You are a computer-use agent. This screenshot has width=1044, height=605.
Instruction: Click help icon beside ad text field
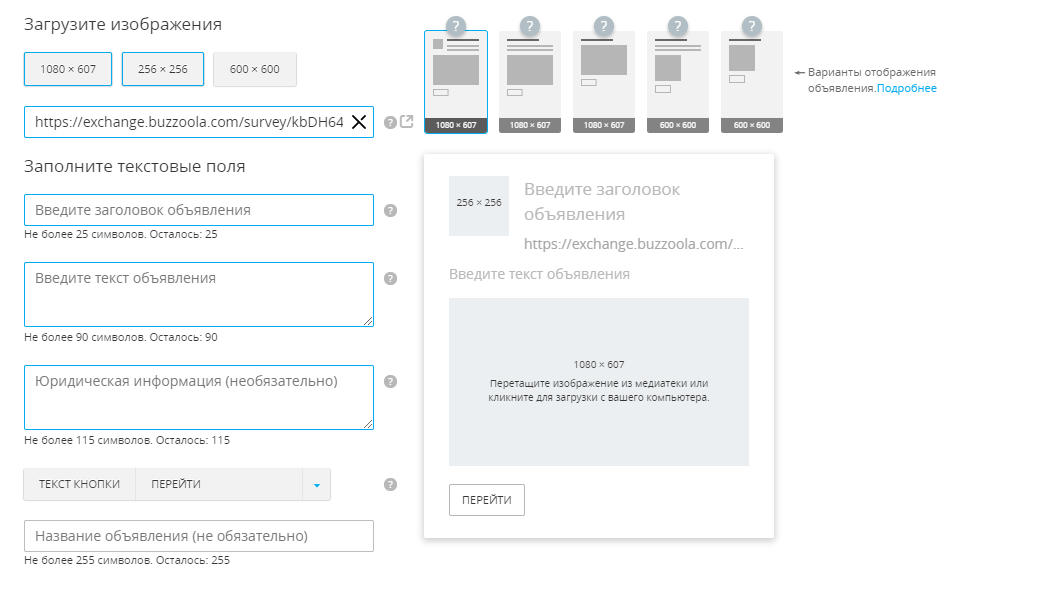391,279
